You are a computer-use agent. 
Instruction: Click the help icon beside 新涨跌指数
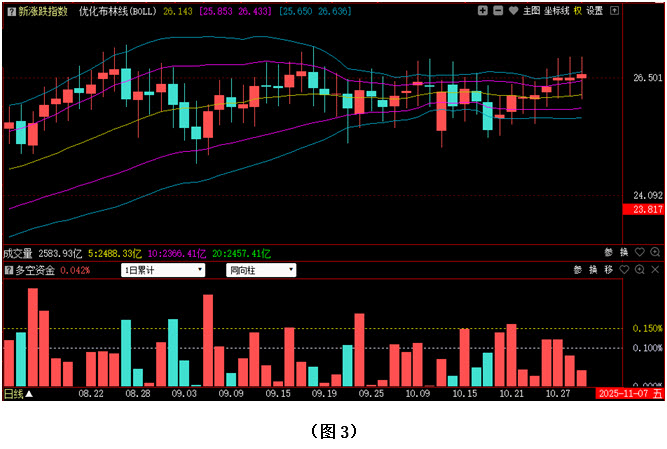[9, 10]
